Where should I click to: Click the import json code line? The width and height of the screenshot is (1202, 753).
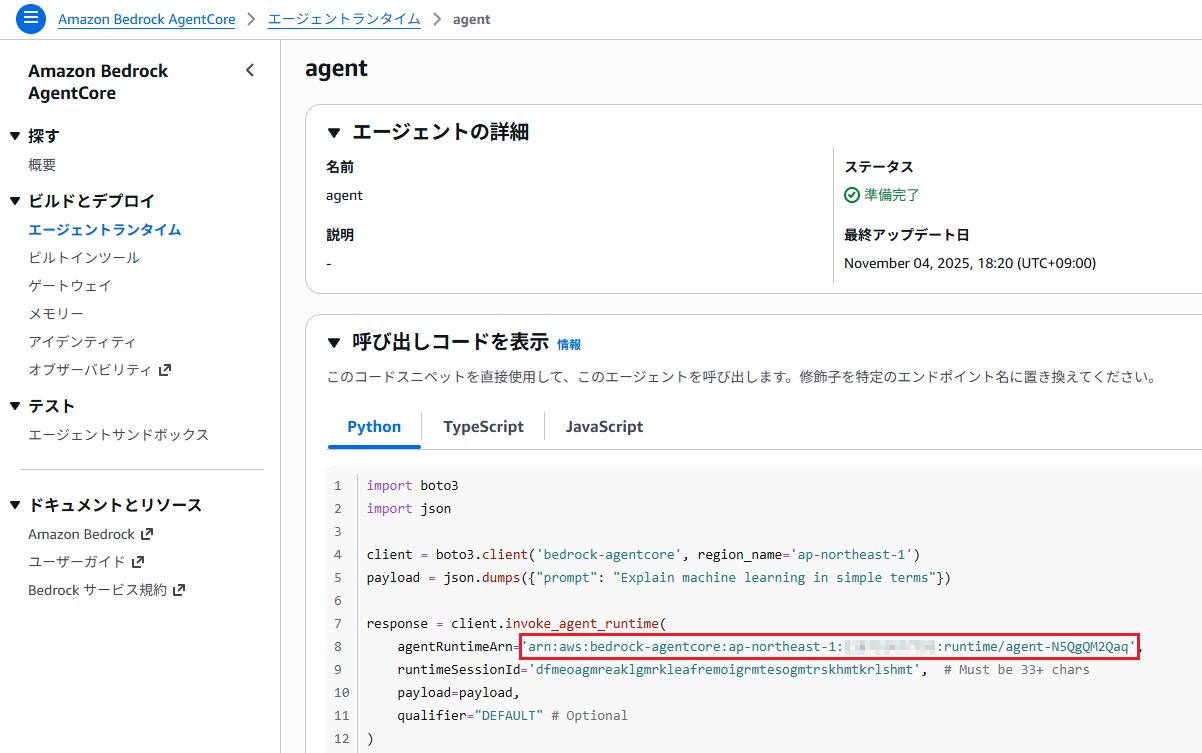pos(409,508)
